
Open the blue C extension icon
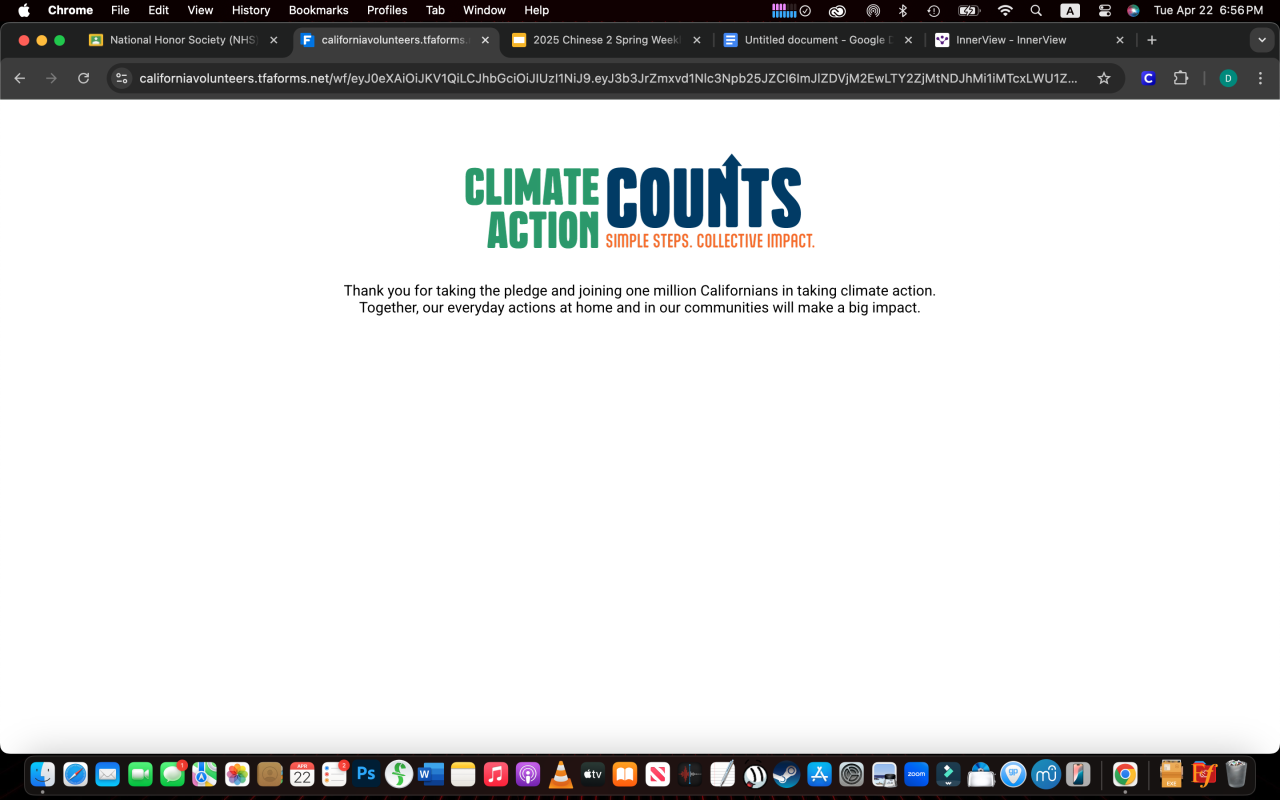pos(1148,78)
